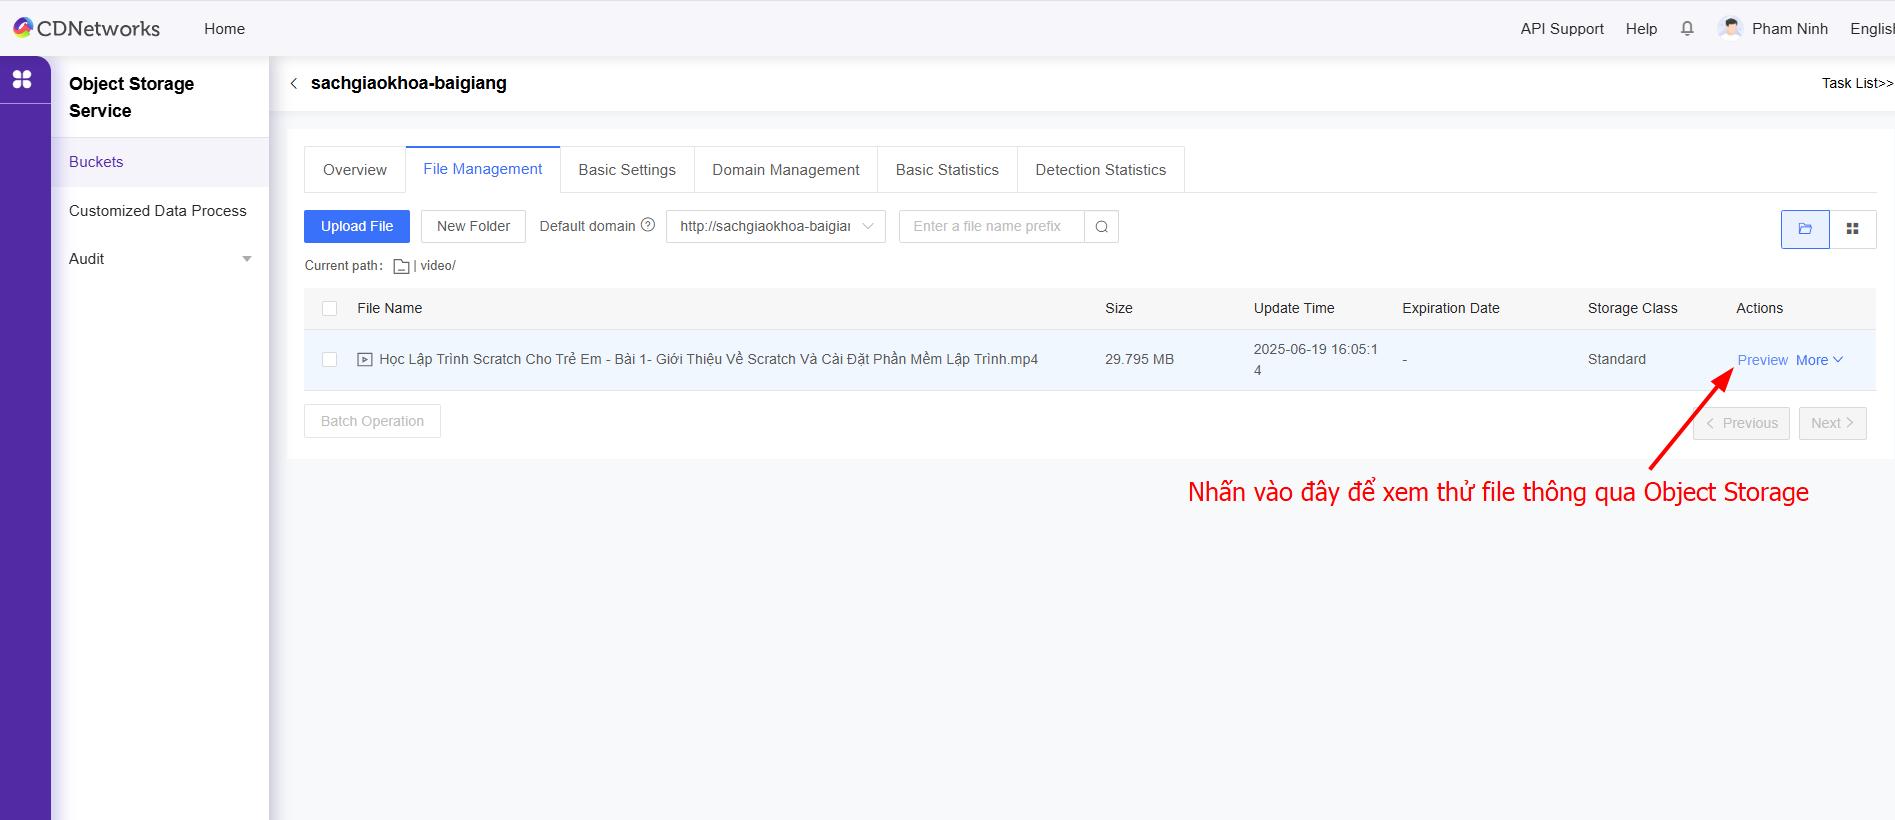Screen dimensions: 1895x820
Task: Toggle the select-all files checkbox
Action: (x=330, y=309)
